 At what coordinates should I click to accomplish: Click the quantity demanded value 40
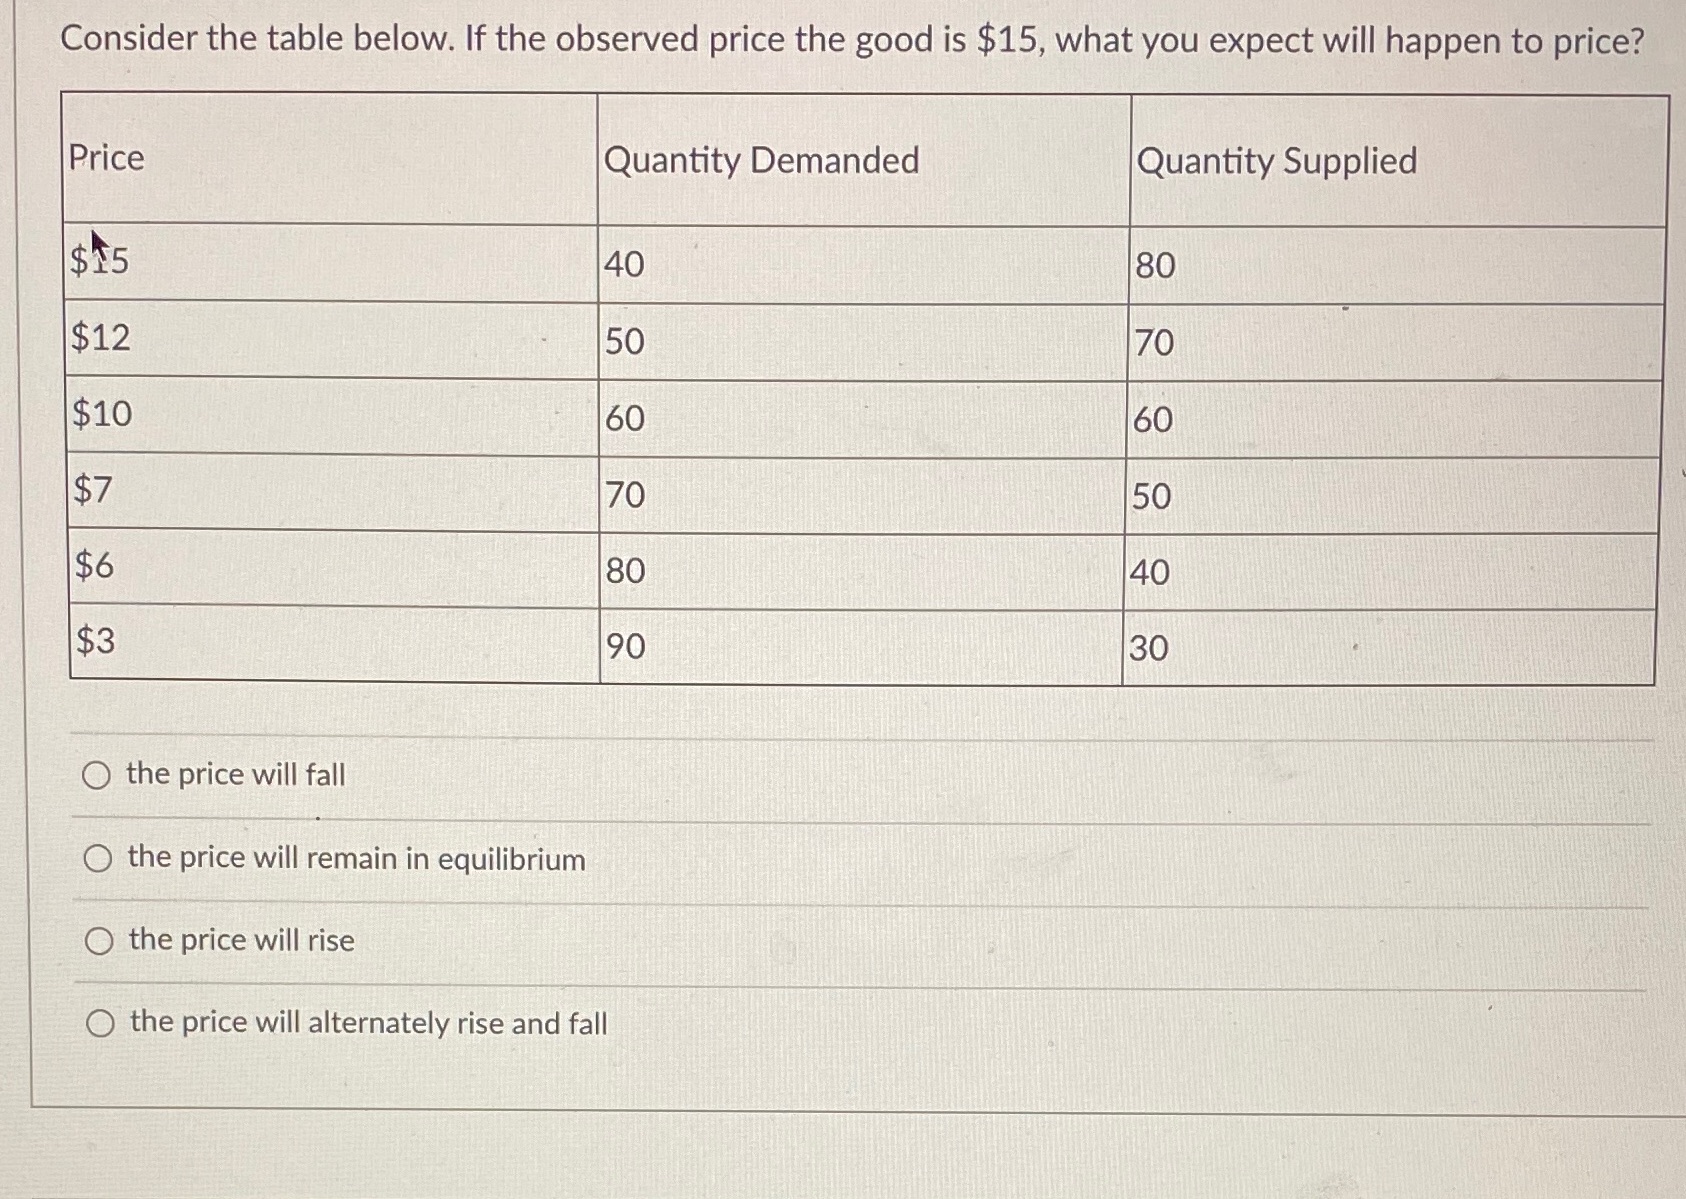(622, 262)
